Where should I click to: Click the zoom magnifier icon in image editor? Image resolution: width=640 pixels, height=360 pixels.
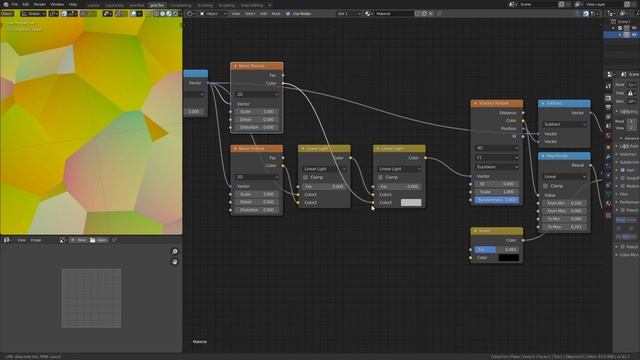[x=175, y=252]
